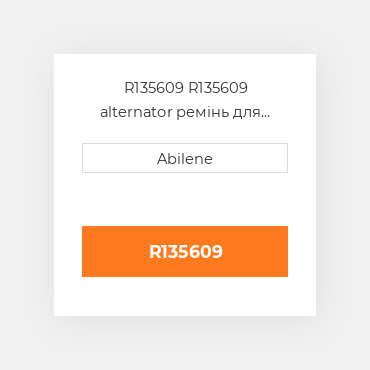Click the truncated title ending with для...
This screenshot has height=370, width=370.
pos(185,100)
